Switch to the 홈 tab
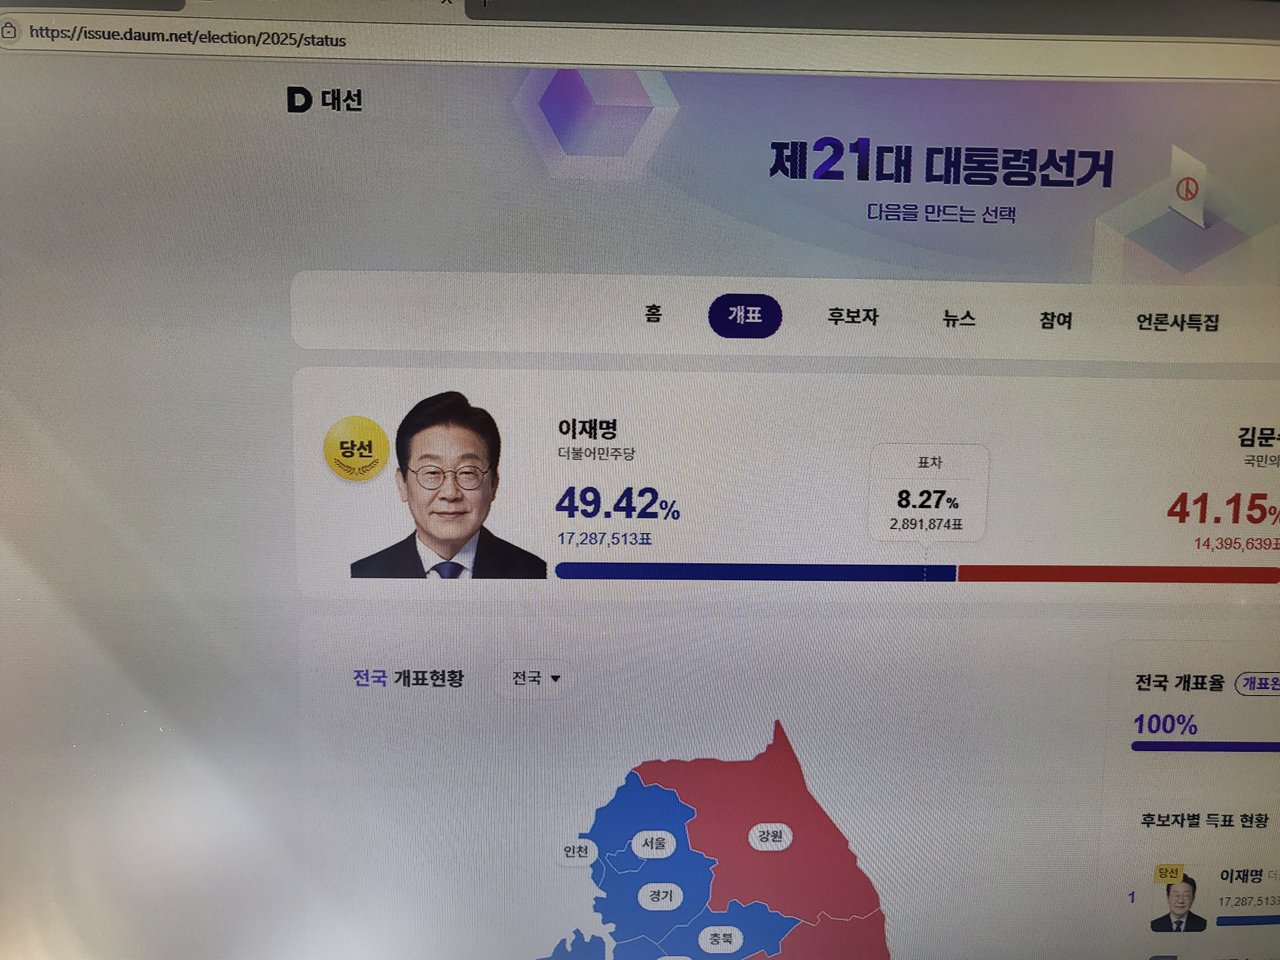The image size is (1280, 960). pyautogui.click(x=653, y=313)
